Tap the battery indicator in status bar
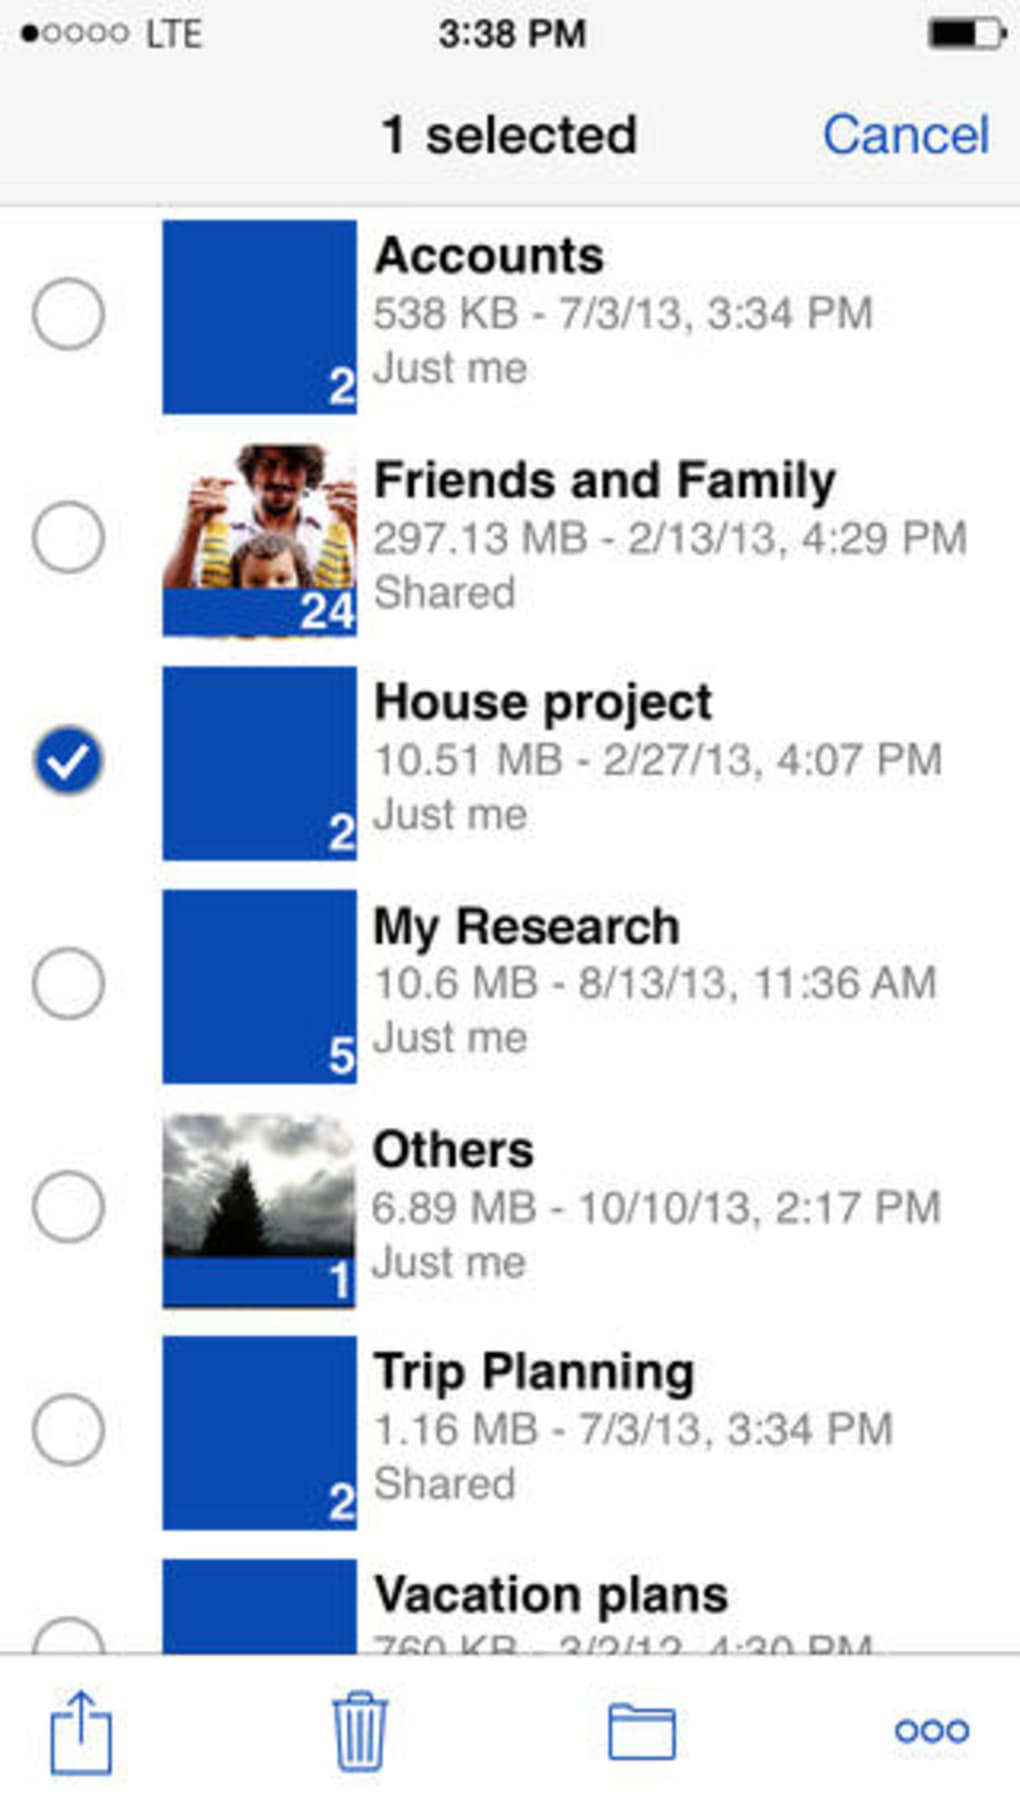 coord(965,34)
